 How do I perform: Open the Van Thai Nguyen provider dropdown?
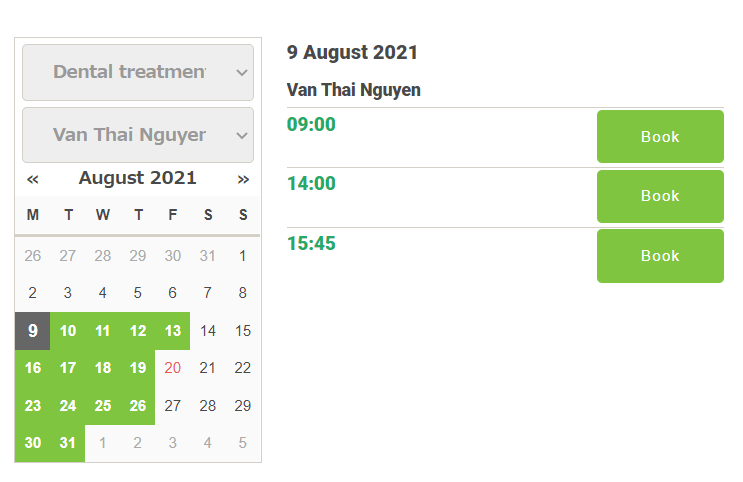pos(138,135)
